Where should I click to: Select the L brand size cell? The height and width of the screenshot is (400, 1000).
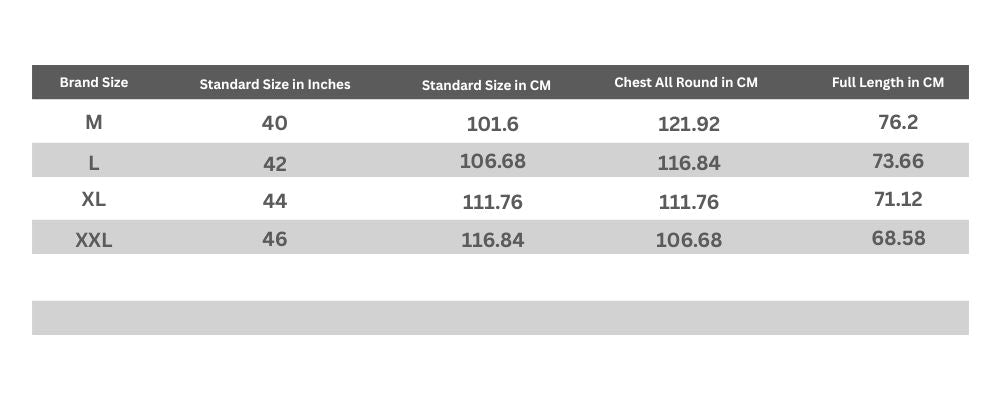94,163
